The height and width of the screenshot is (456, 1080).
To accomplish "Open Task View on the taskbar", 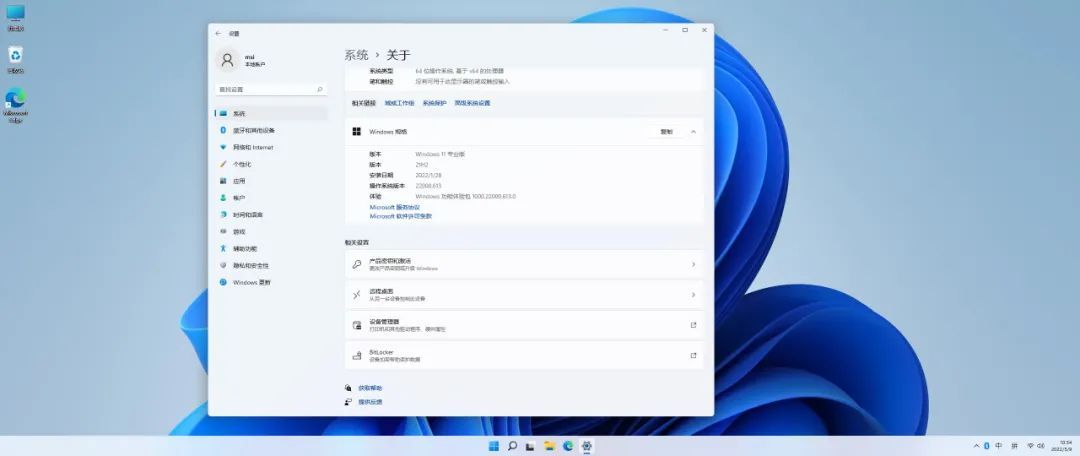I will pyautogui.click(x=530, y=446).
